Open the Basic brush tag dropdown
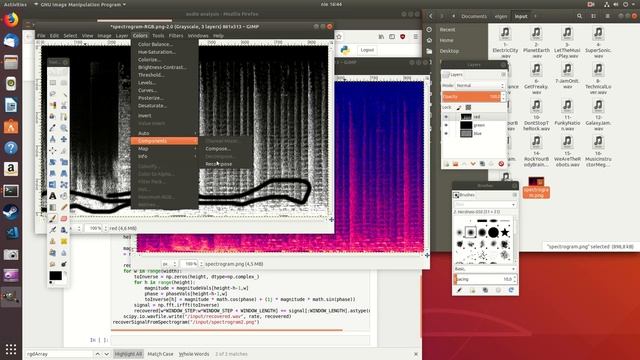The height and width of the screenshot is (360, 640). click(x=484, y=269)
